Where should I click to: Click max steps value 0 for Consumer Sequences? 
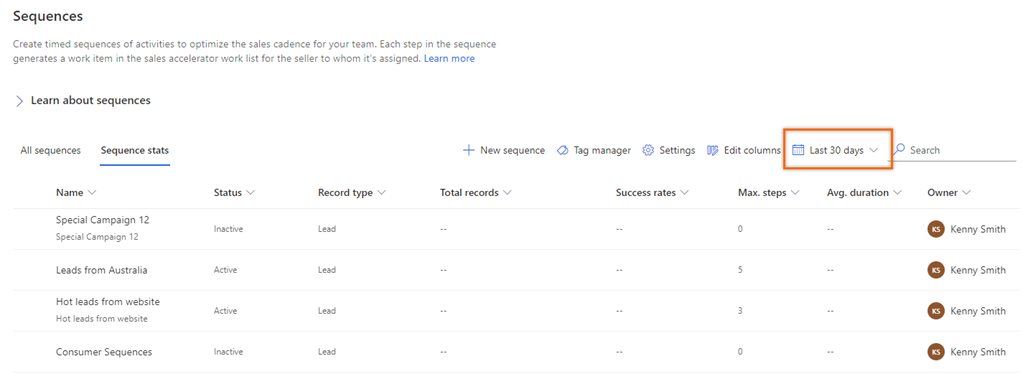[740, 352]
